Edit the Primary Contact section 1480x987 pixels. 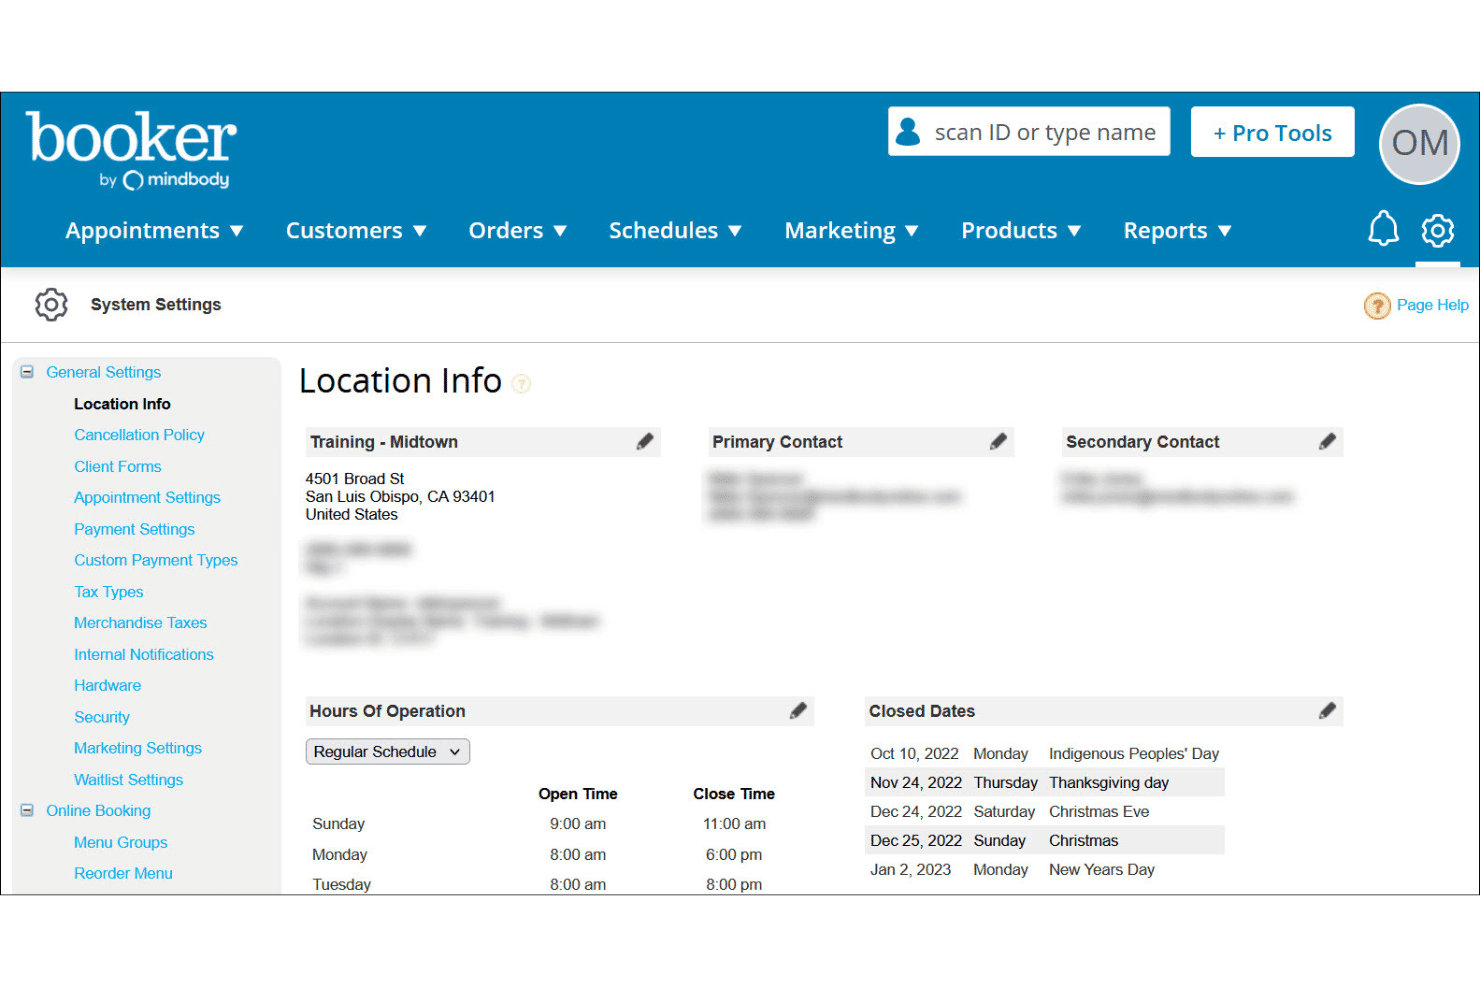998,441
